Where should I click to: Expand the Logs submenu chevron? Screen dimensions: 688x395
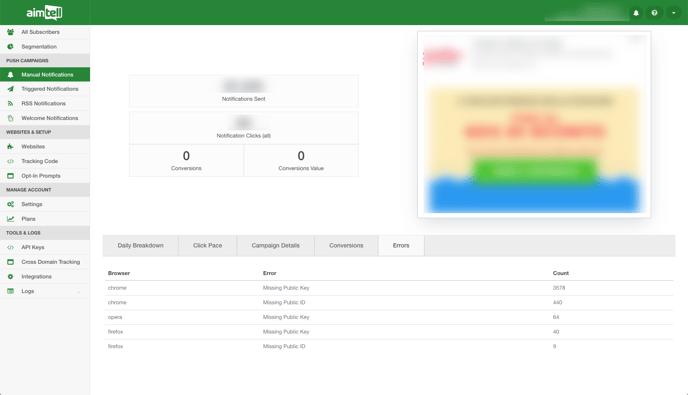(79, 292)
